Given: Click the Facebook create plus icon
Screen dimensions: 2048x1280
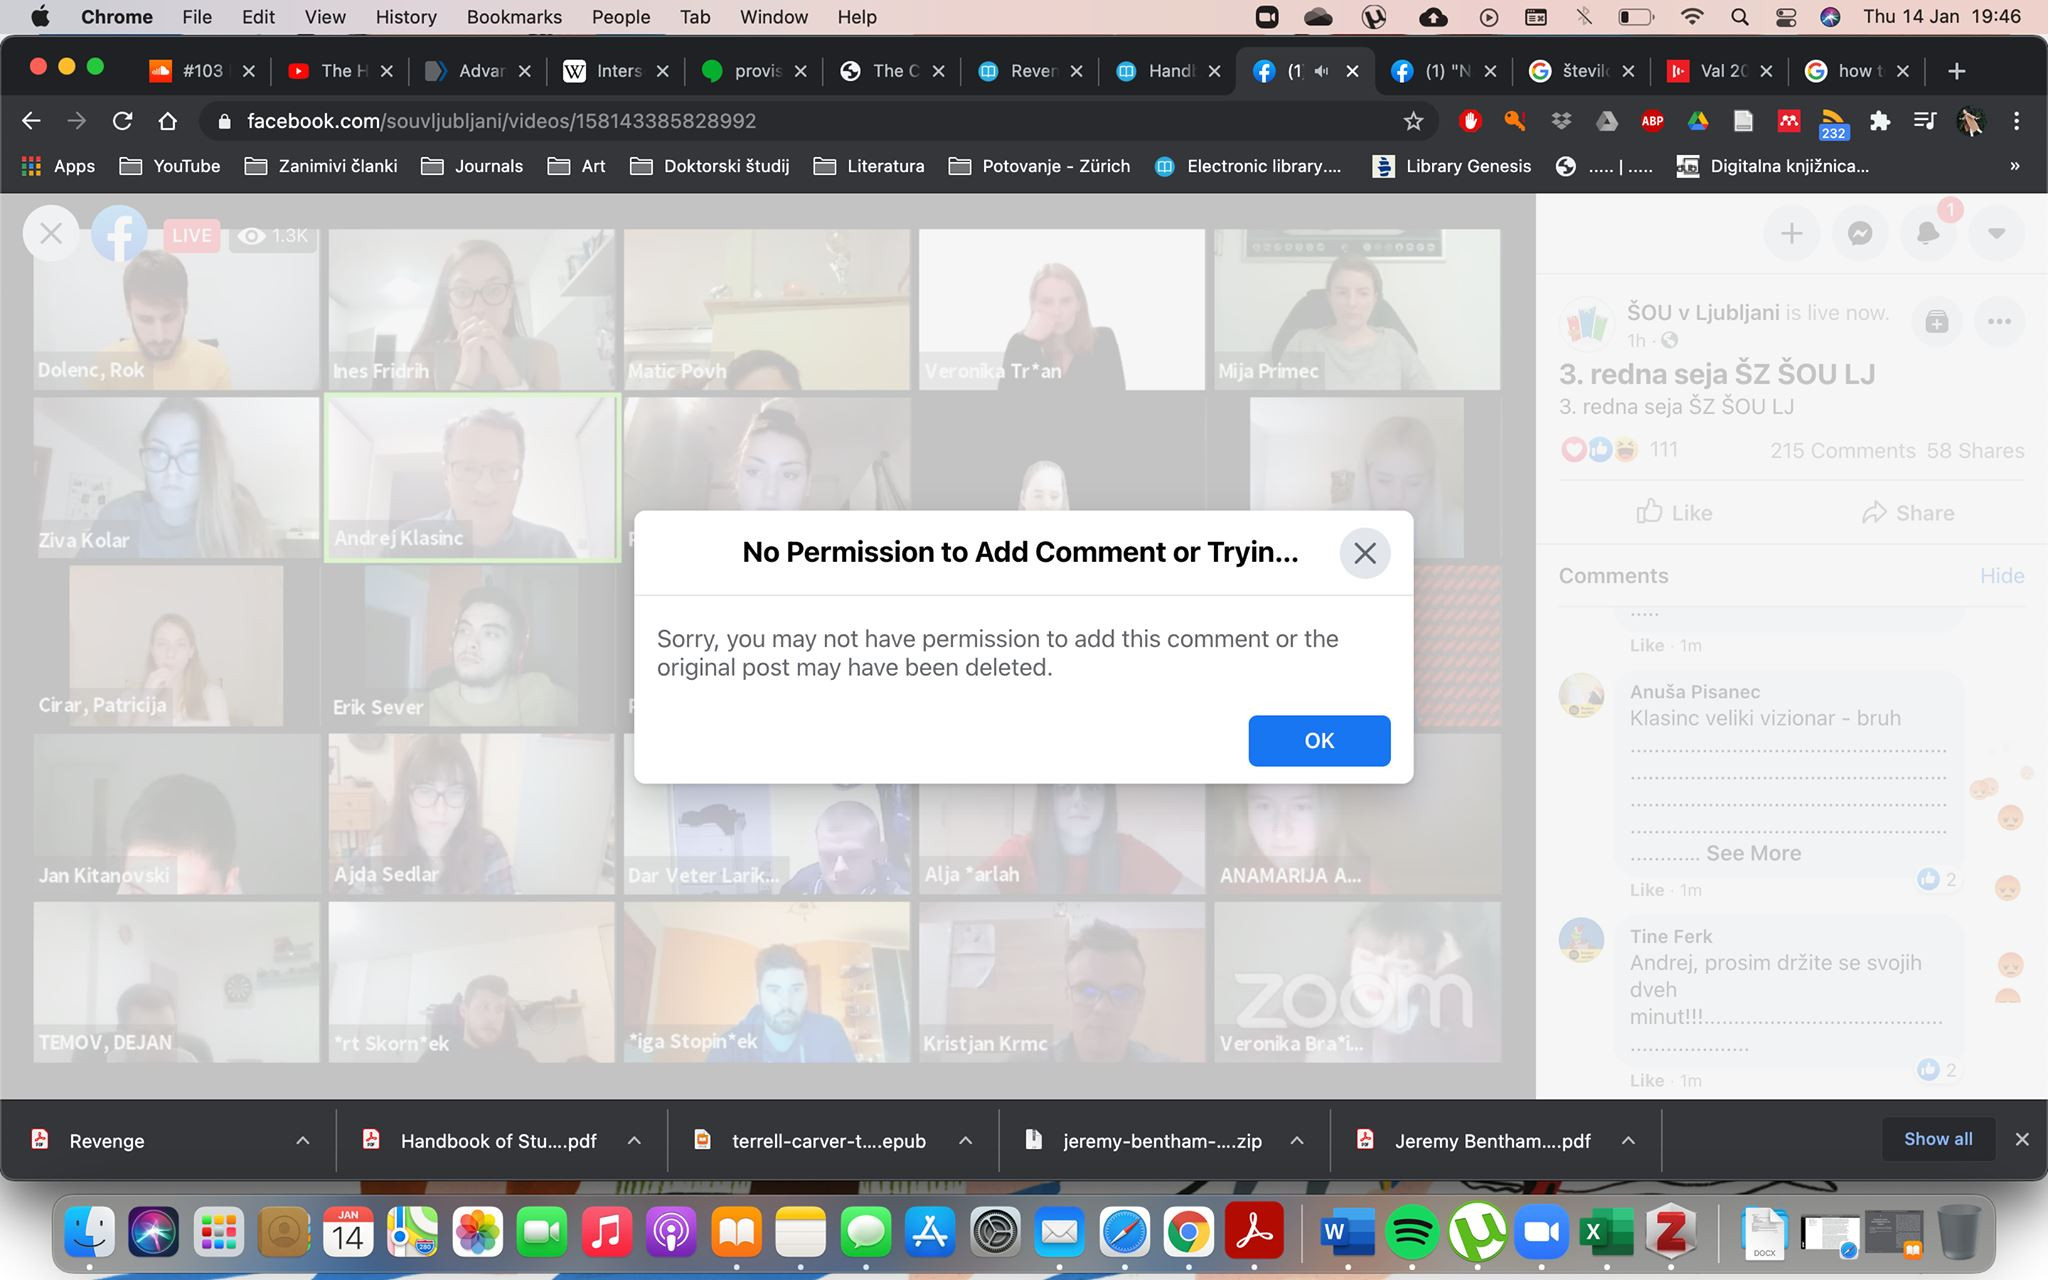Looking at the screenshot, I should click(x=1791, y=234).
